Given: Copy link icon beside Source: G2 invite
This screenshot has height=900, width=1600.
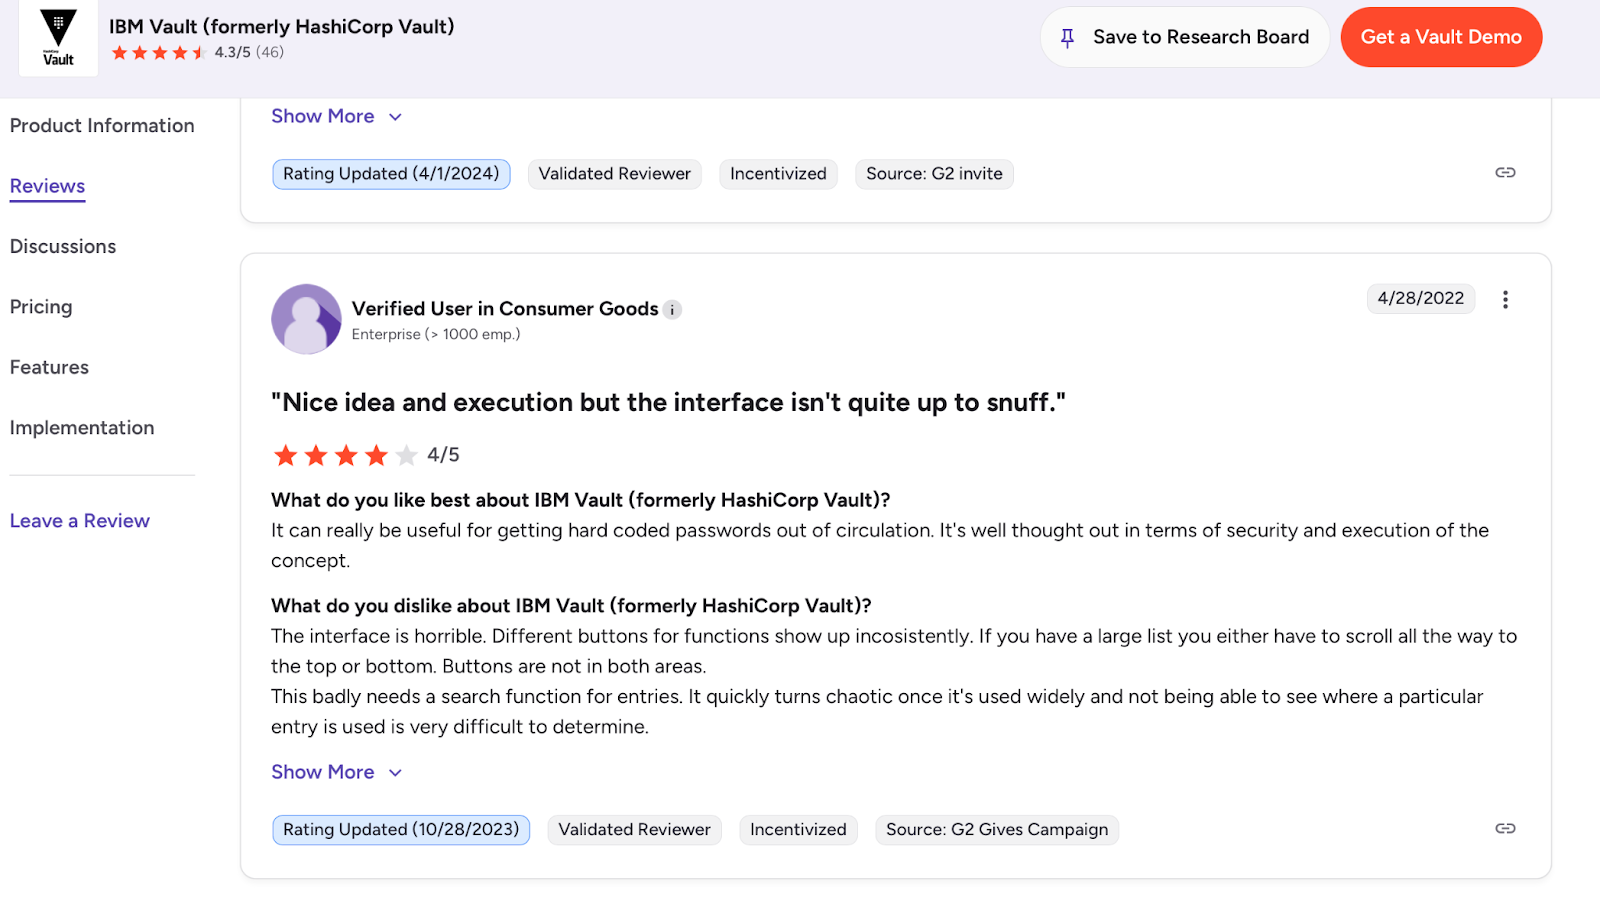Looking at the screenshot, I should point(1505,173).
